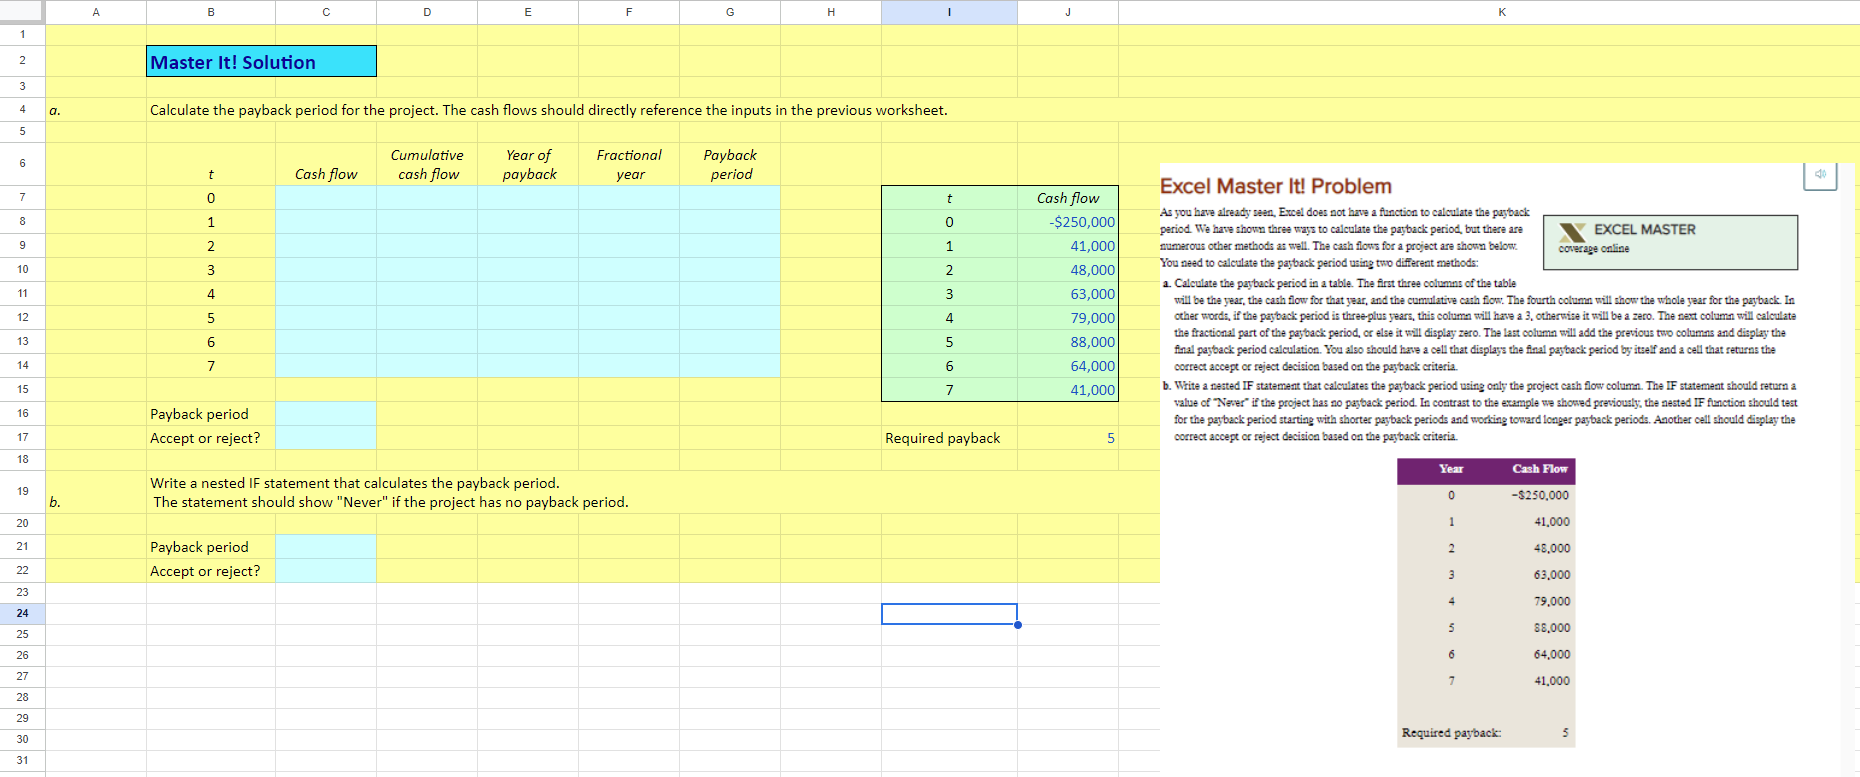Select empty year of payback cell E11
The height and width of the screenshot is (777, 1860).
528,294
